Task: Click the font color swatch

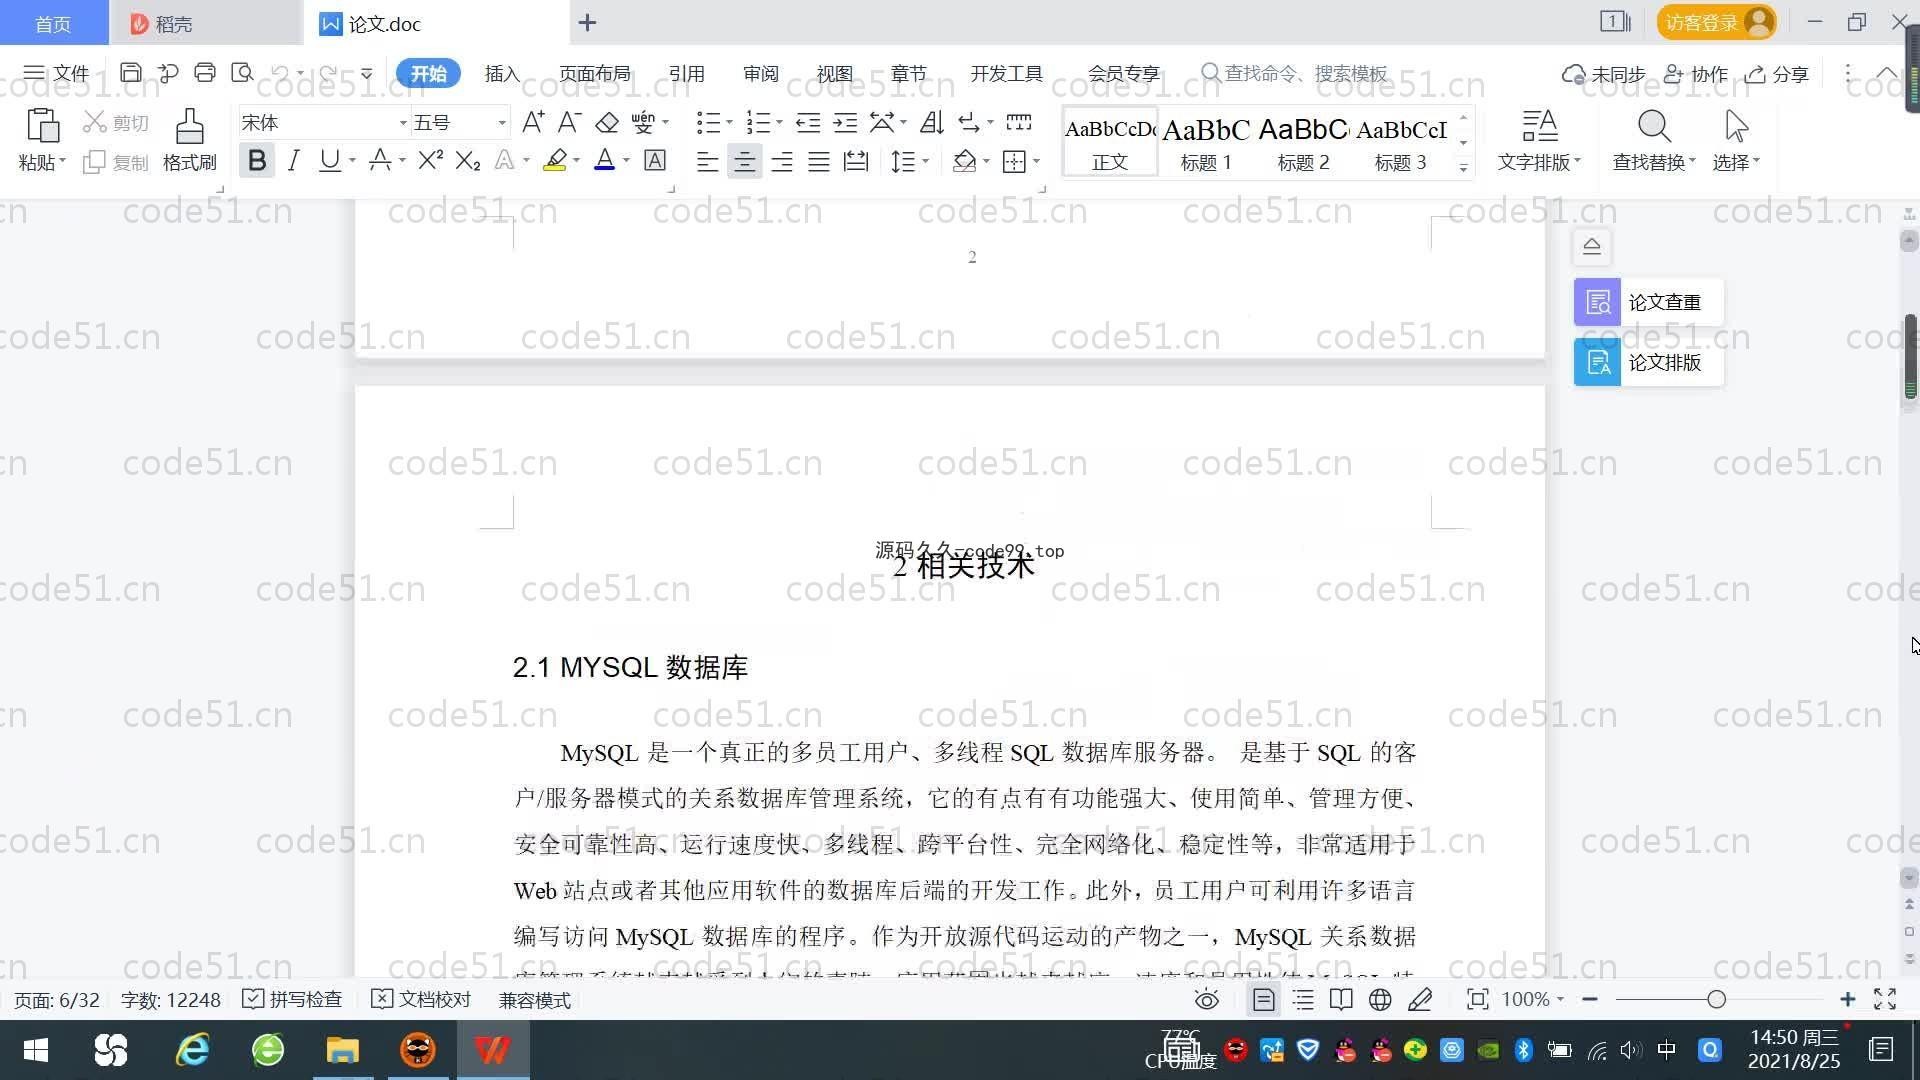Action: (x=604, y=160)
